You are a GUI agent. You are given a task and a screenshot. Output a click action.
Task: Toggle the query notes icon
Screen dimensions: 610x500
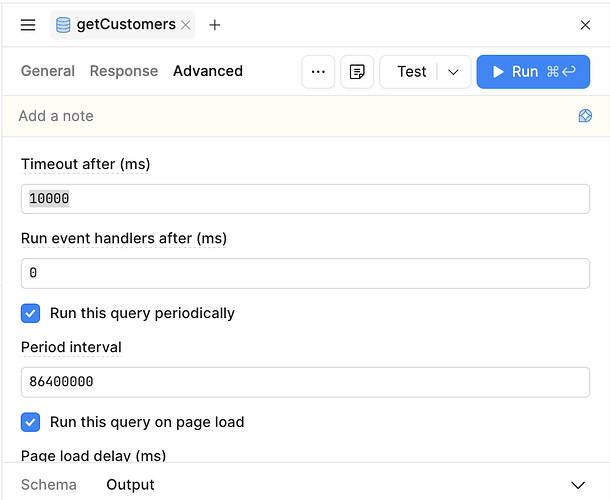click(x=357, y=72)
